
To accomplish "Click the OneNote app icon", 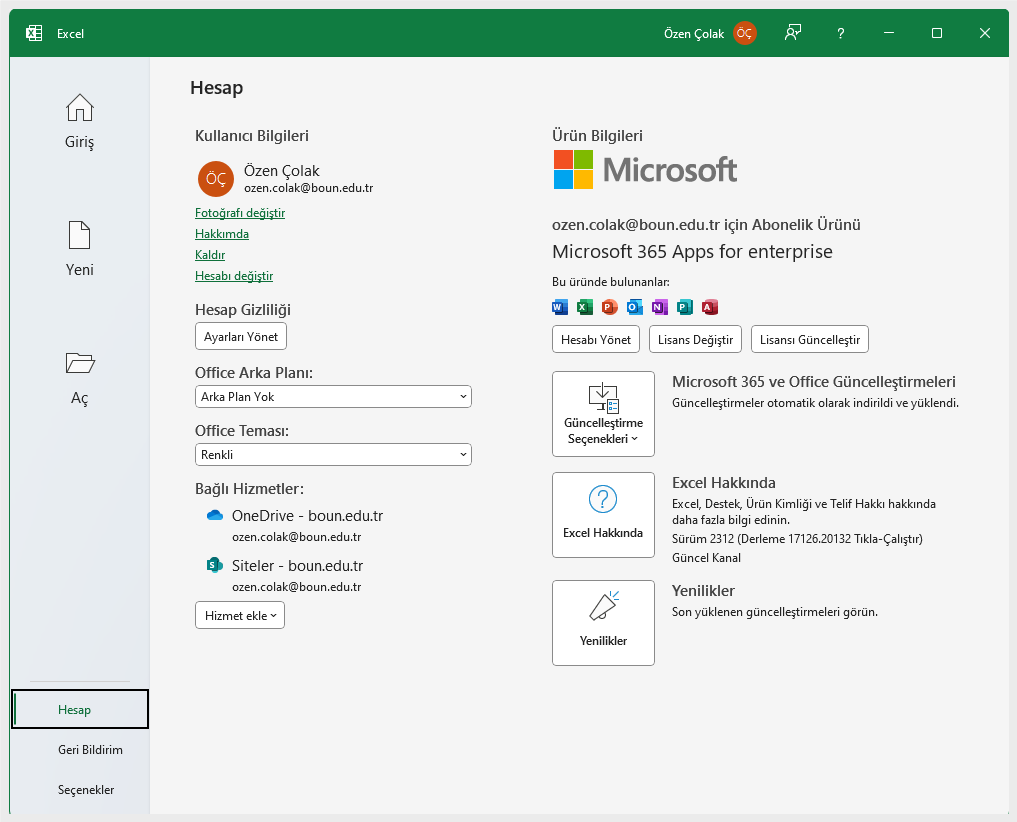I will pos(660,307).
